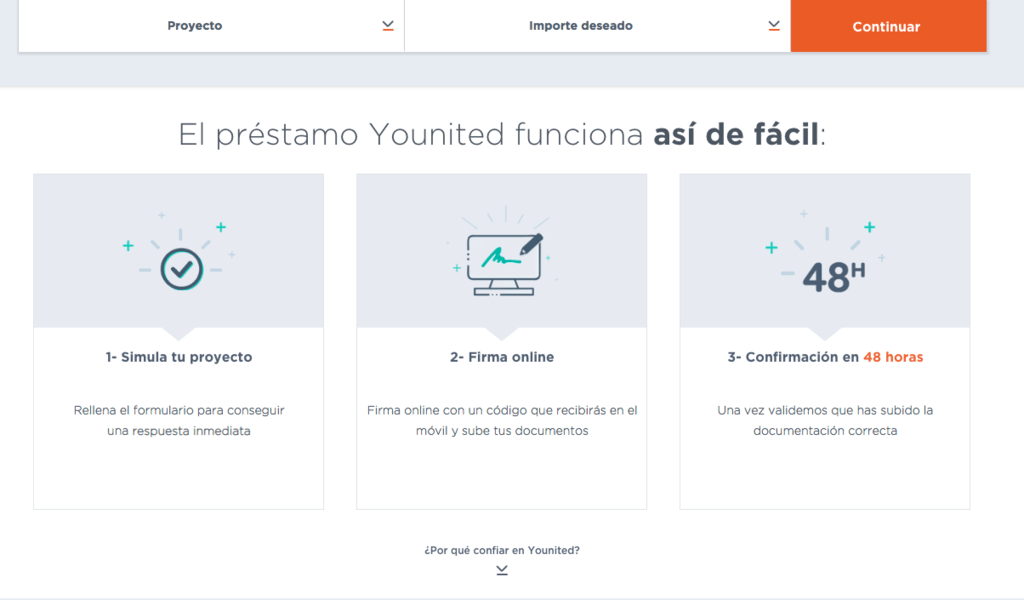Click the checkmark circle icon
Screen dimensions: 1024x600
[x=182, y=269]
